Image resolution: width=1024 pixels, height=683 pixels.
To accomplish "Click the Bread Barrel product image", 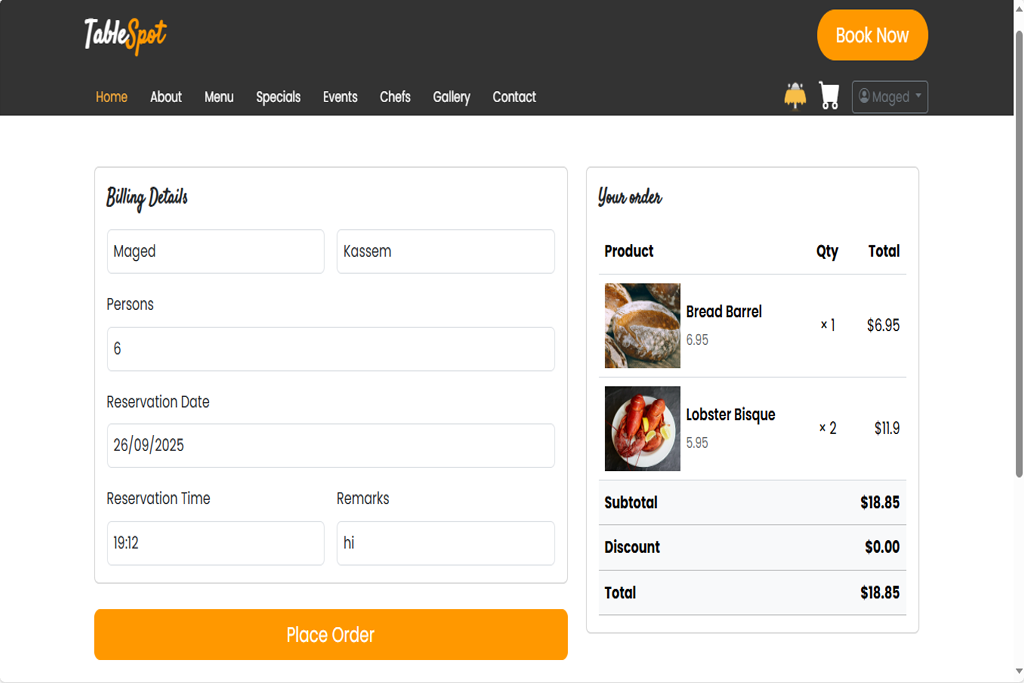I will tap(642, 325).
